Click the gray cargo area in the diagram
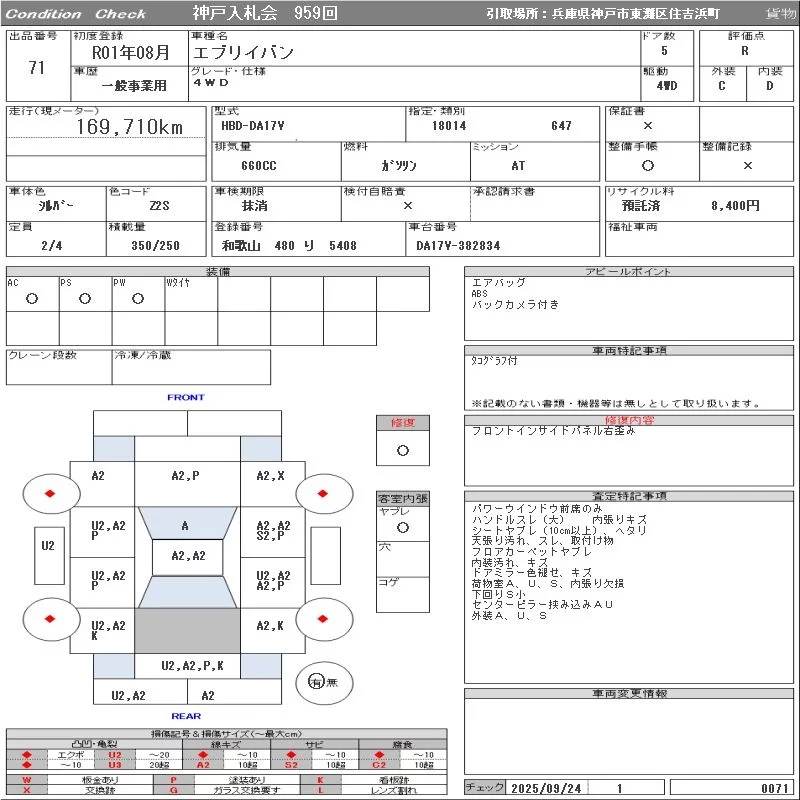The image size is (800, 800). click(187, 631)
